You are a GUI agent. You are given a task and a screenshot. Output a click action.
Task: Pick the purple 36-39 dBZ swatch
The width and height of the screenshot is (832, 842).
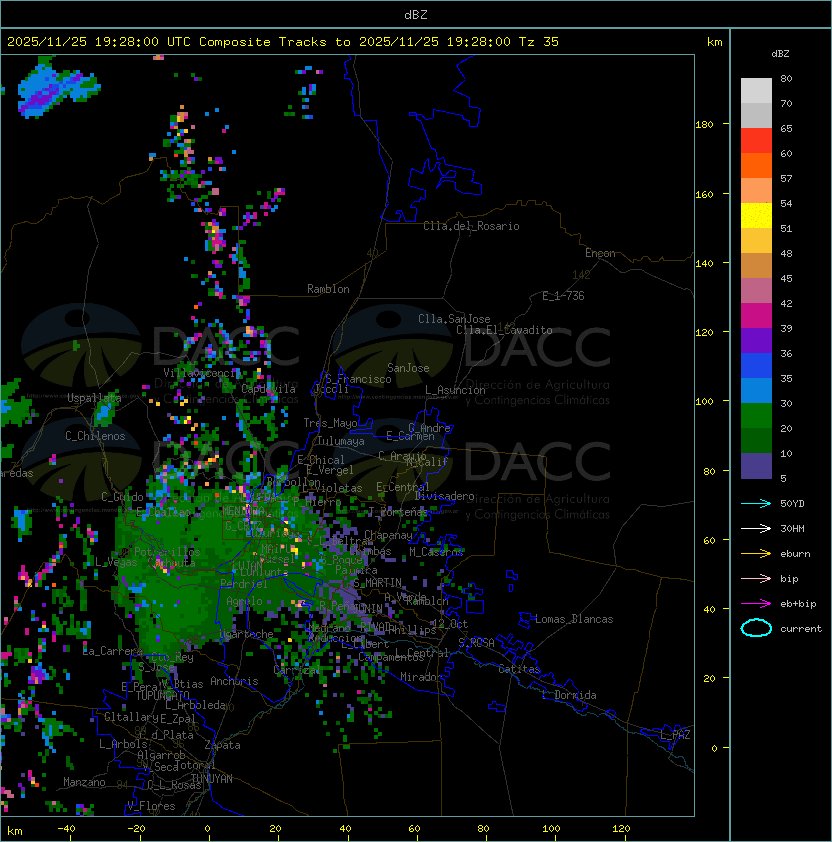(x=756, y=340)
